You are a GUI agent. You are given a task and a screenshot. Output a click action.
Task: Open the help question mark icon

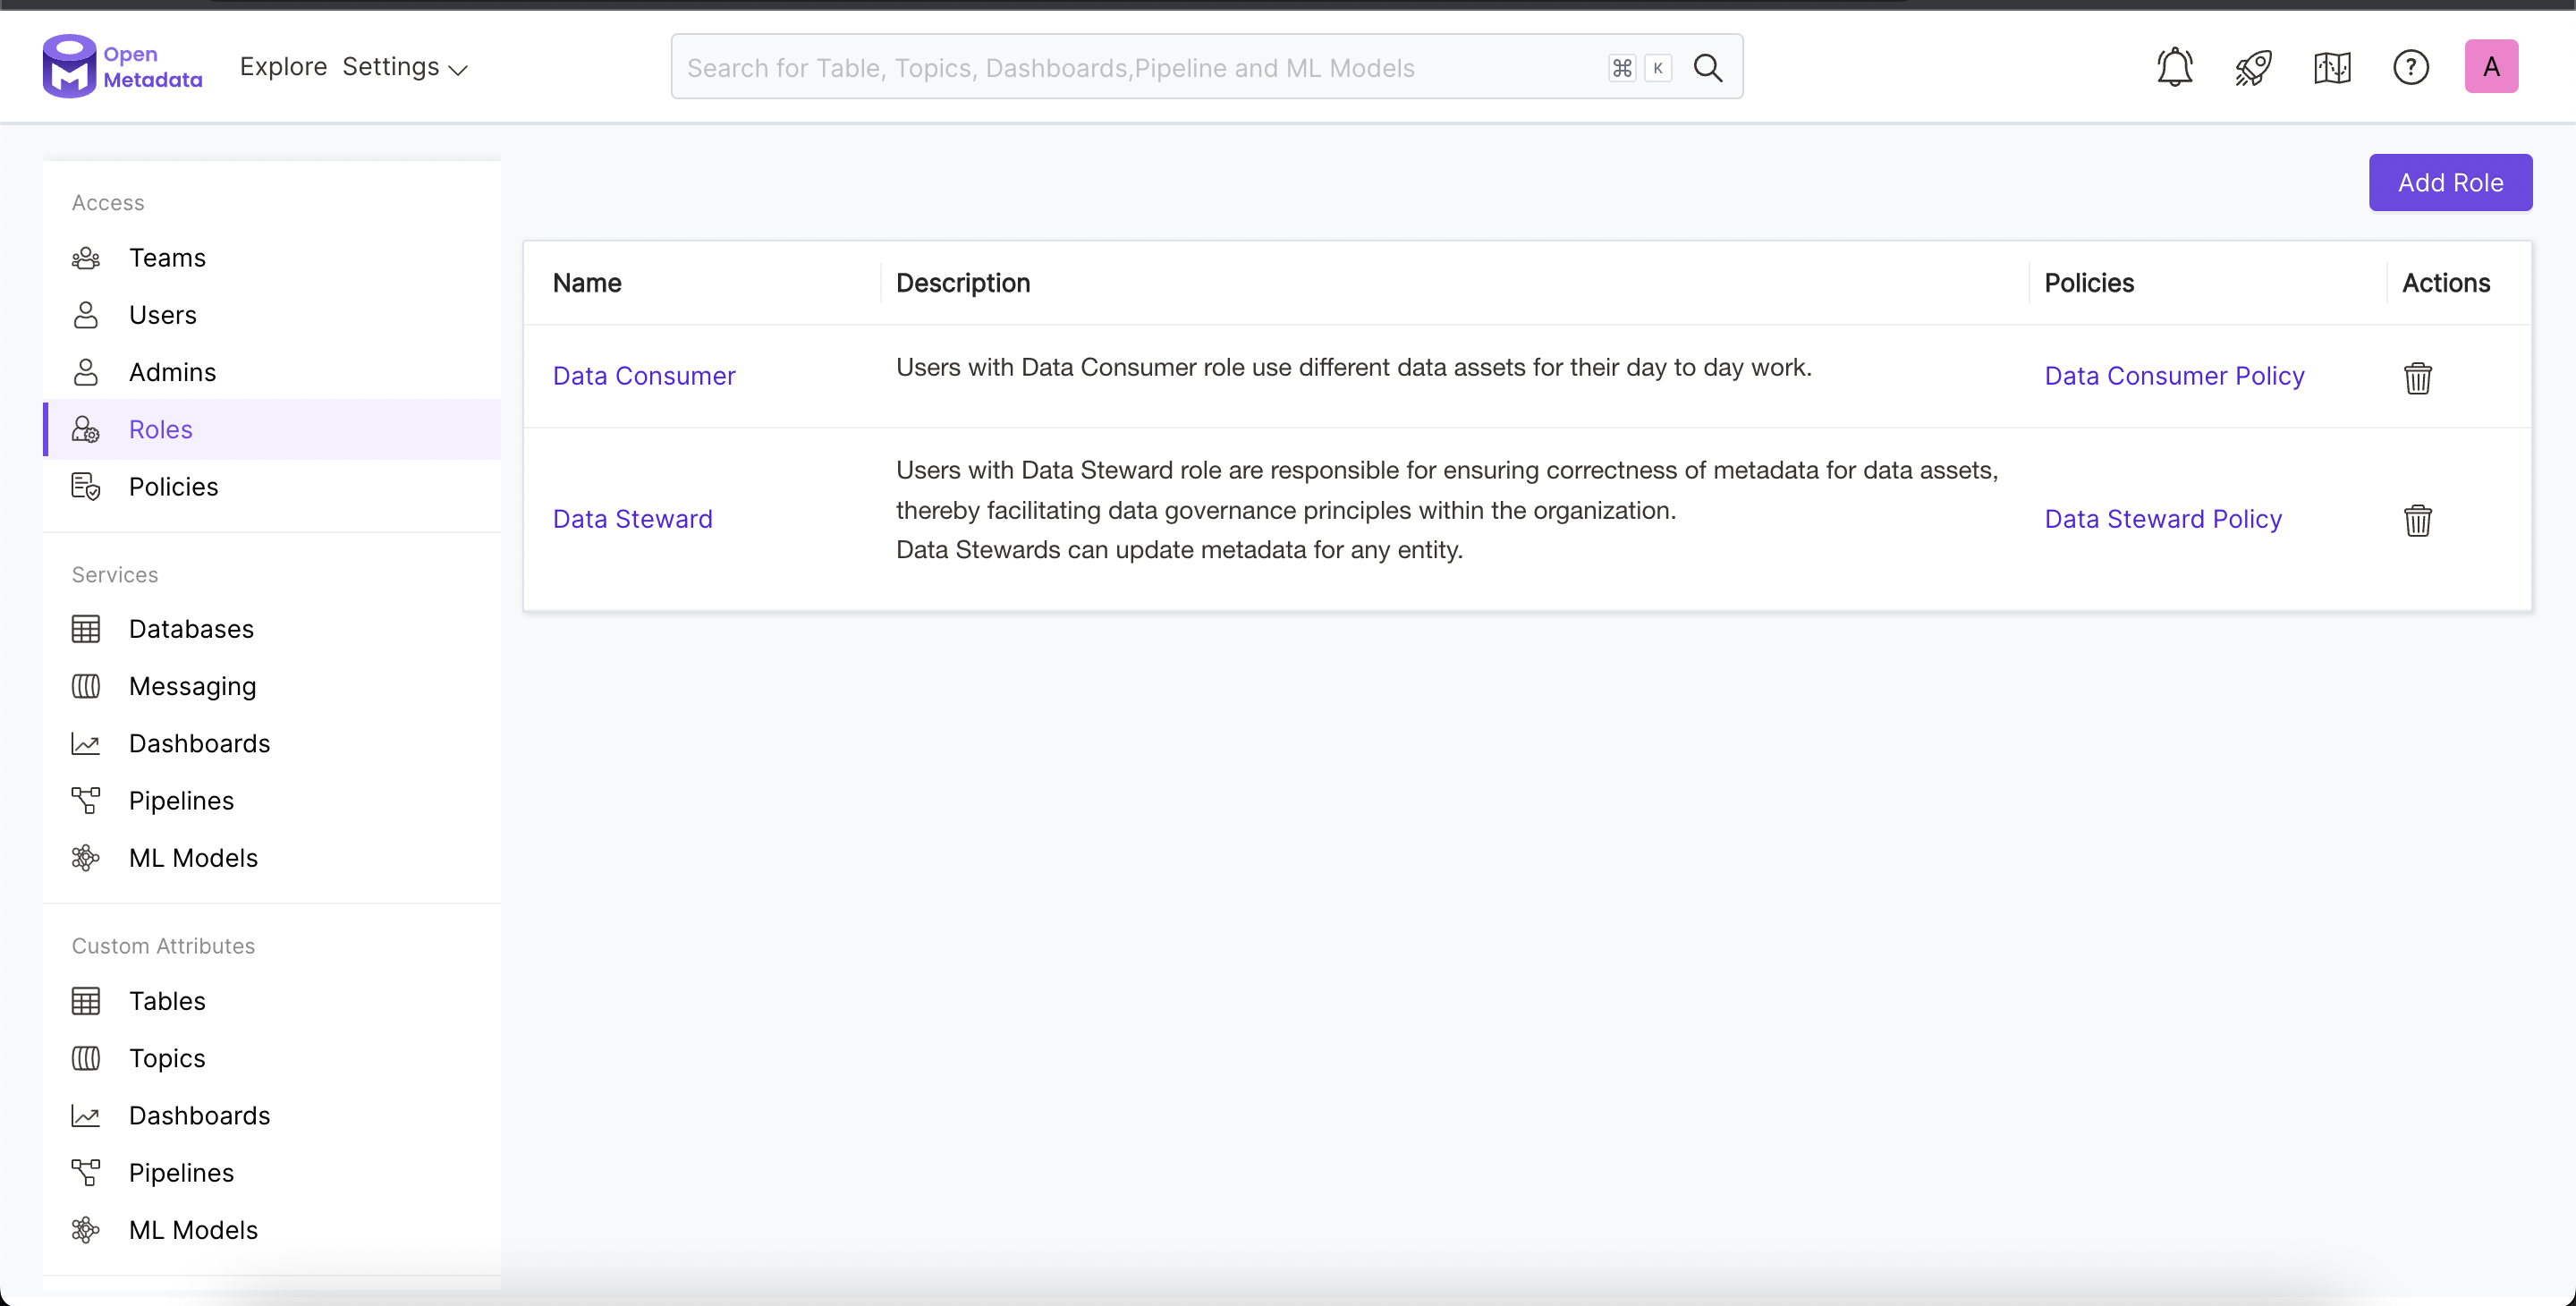(2410, 67)
